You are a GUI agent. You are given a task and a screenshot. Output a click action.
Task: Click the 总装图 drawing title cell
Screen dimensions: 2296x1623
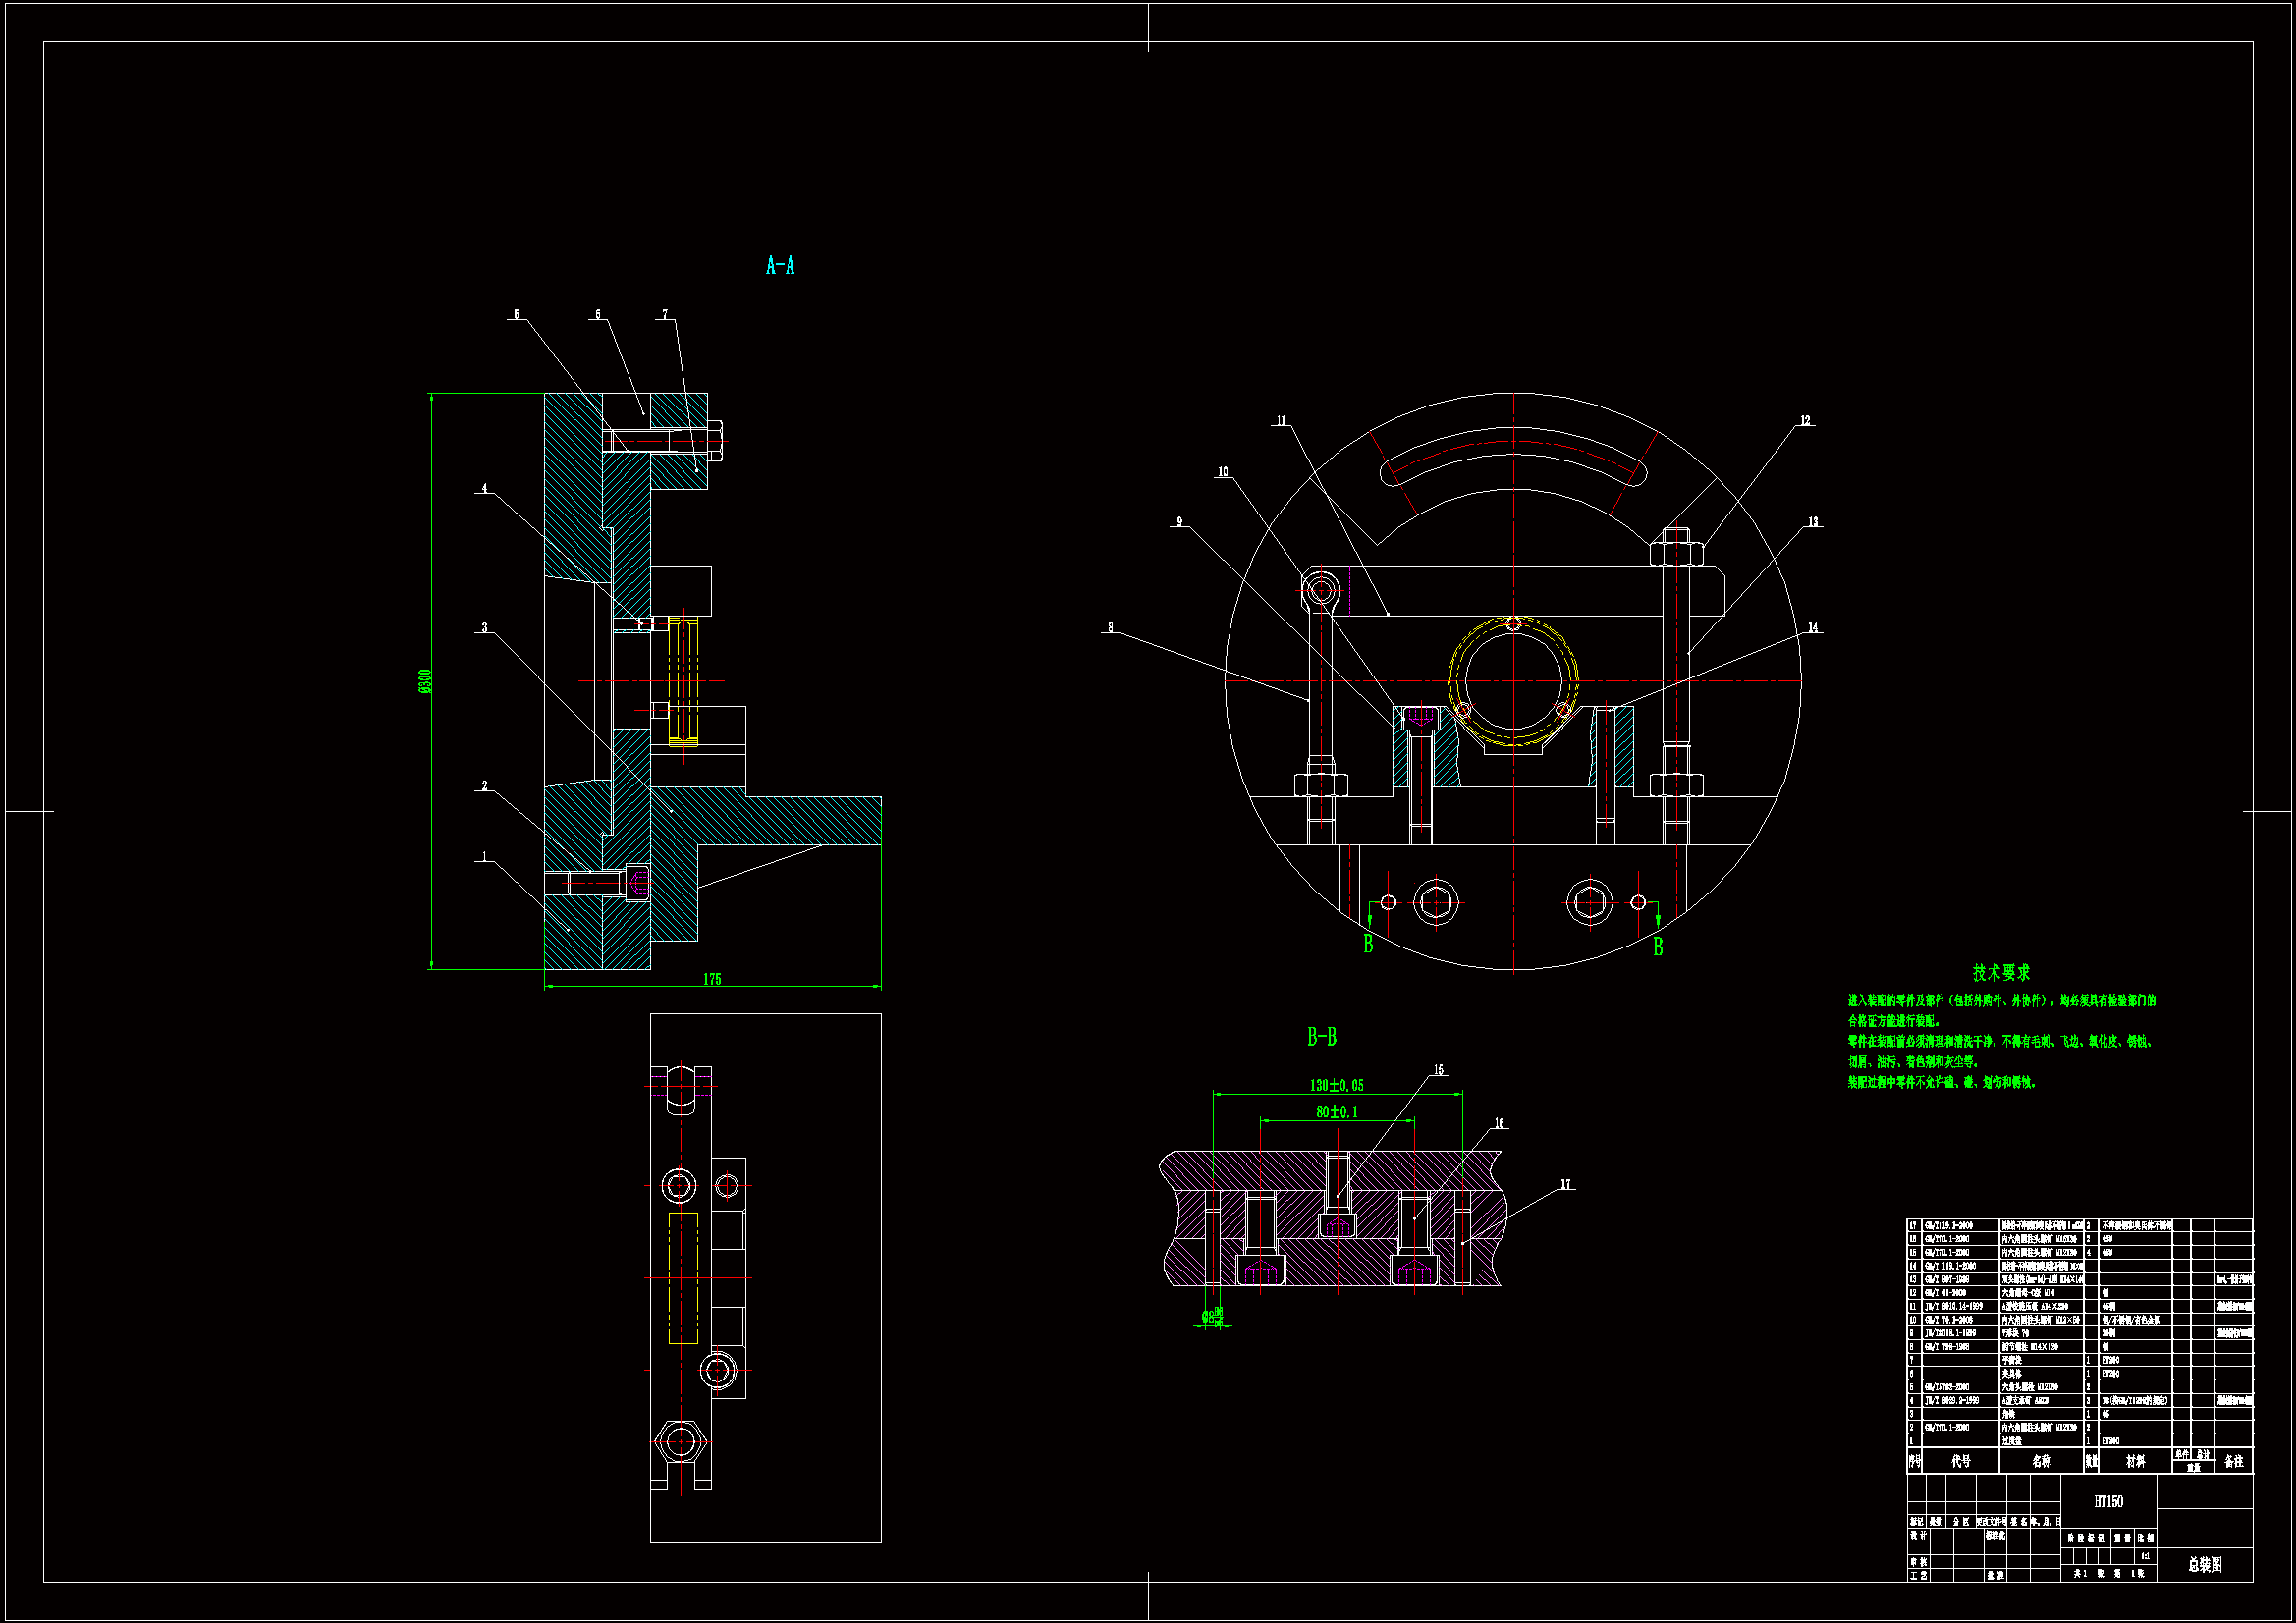(x=2204, y=1564)
